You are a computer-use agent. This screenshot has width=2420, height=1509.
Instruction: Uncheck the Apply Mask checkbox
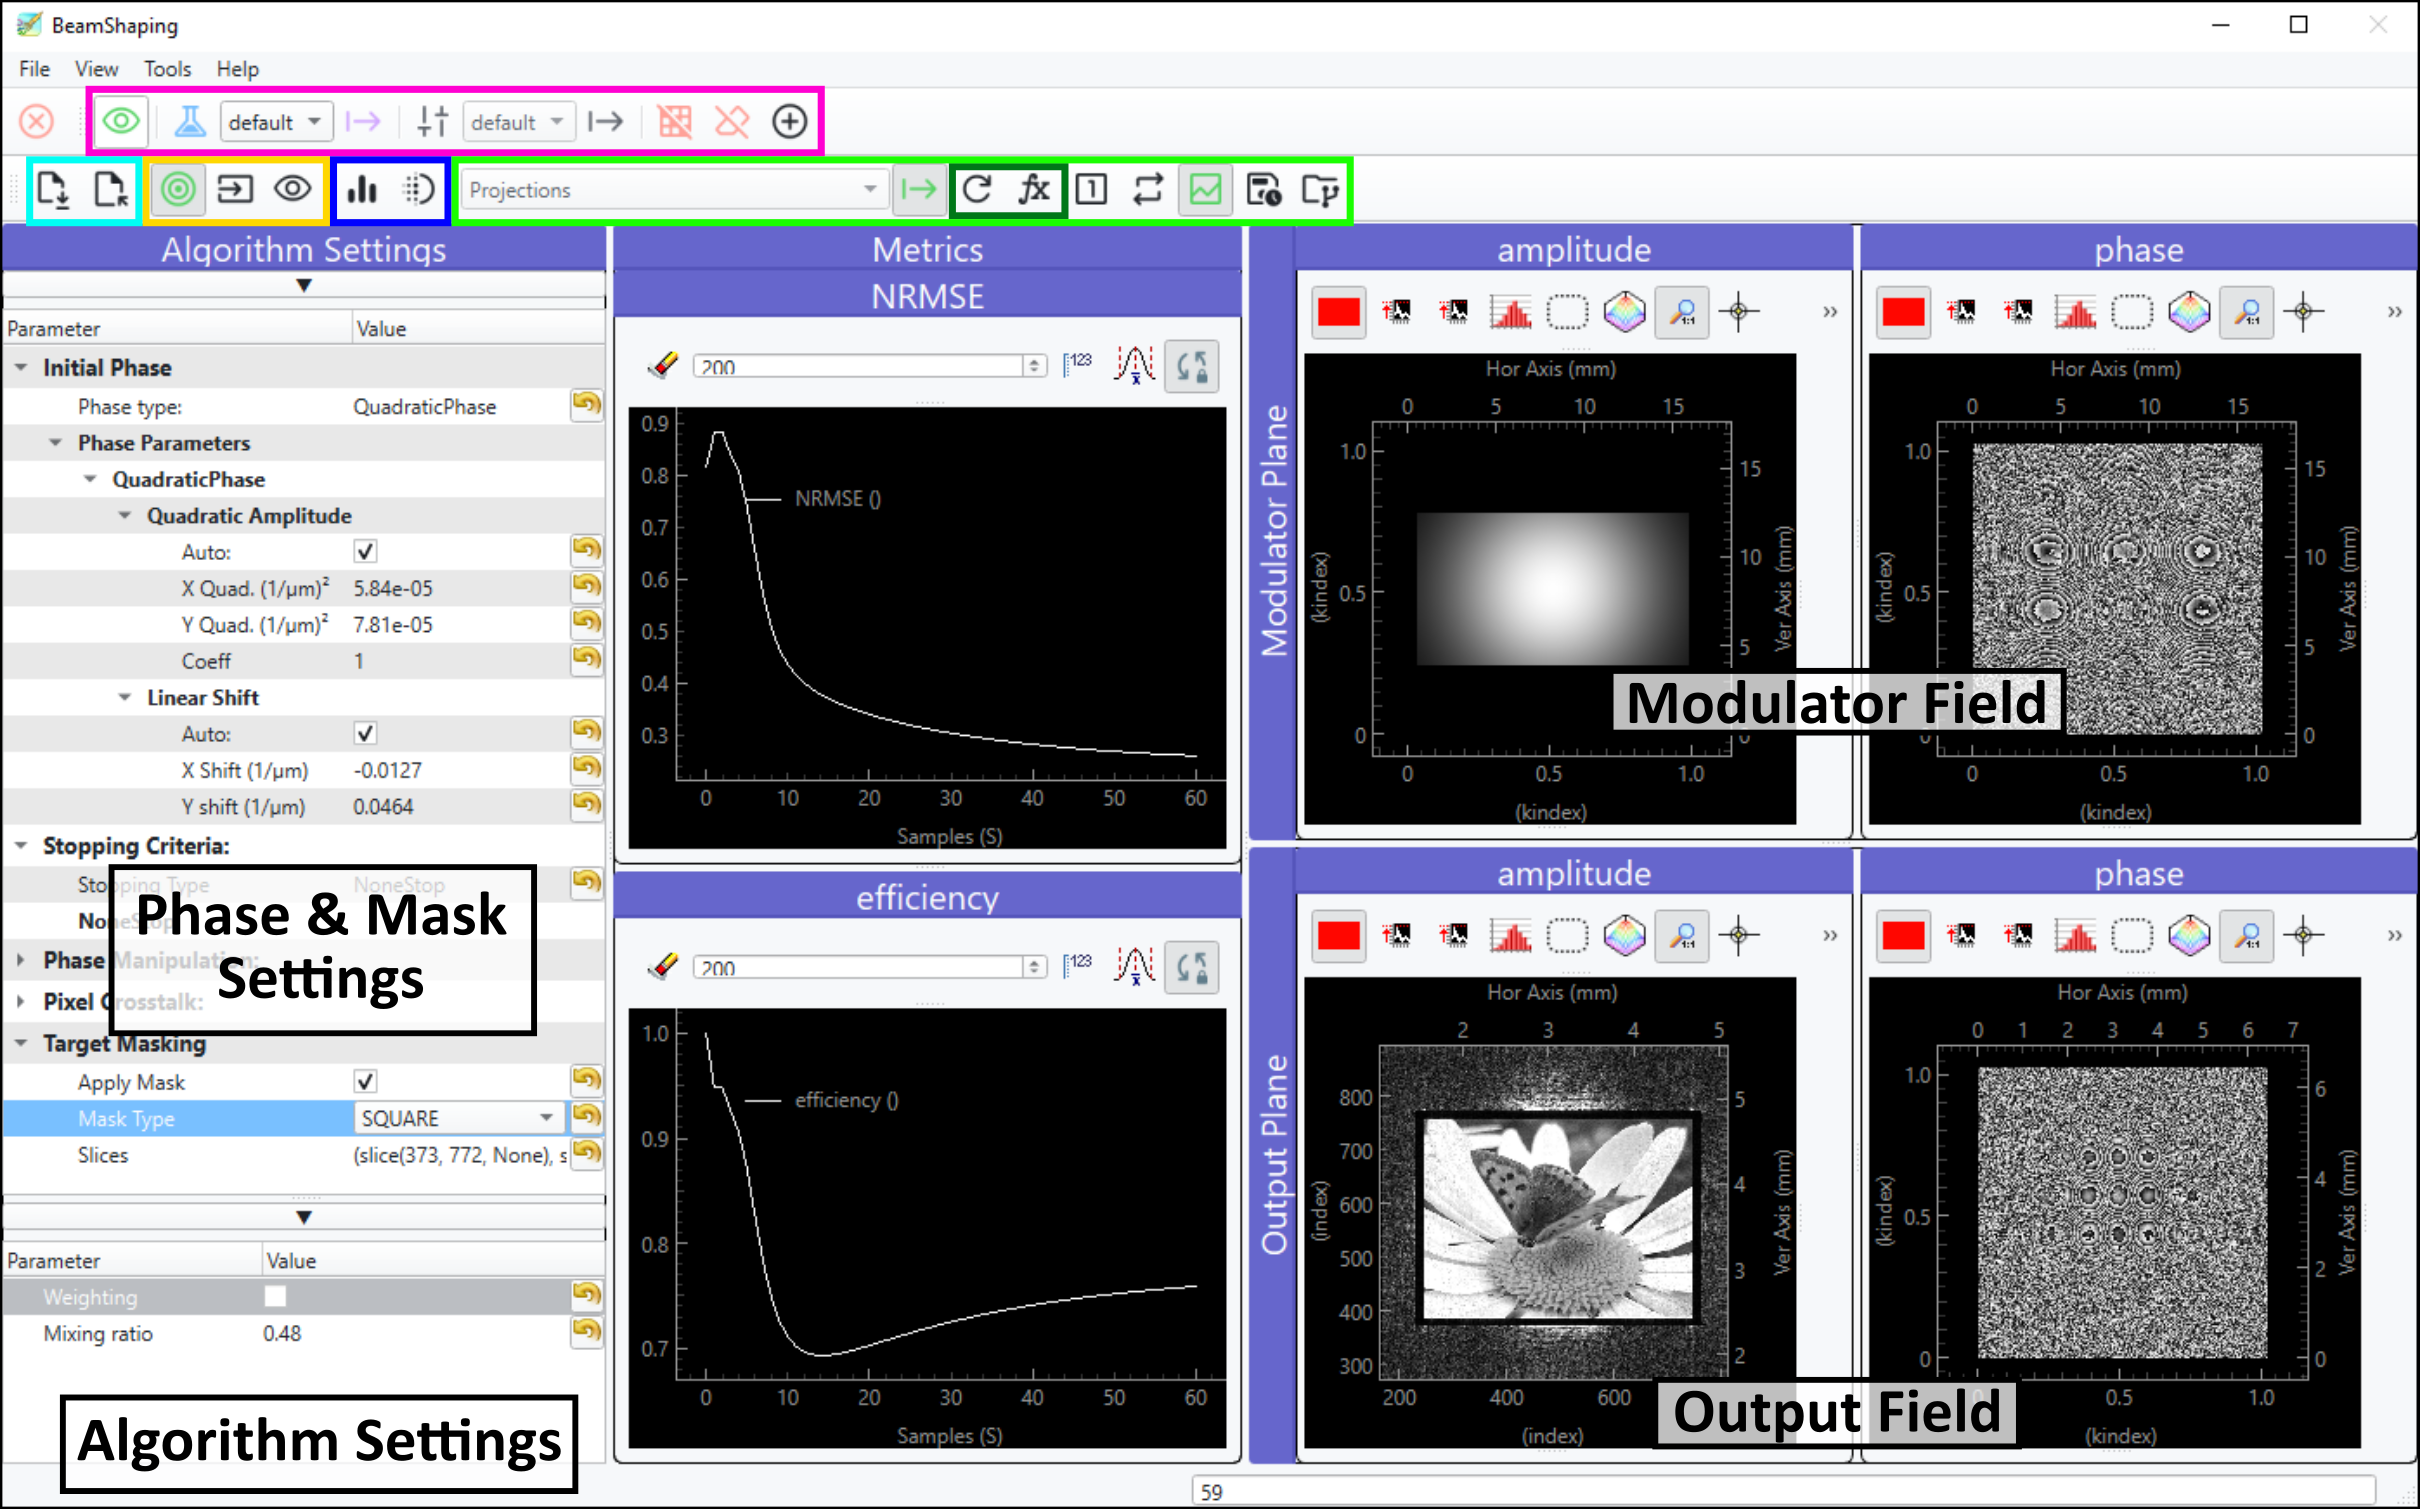pos(365,1082)
